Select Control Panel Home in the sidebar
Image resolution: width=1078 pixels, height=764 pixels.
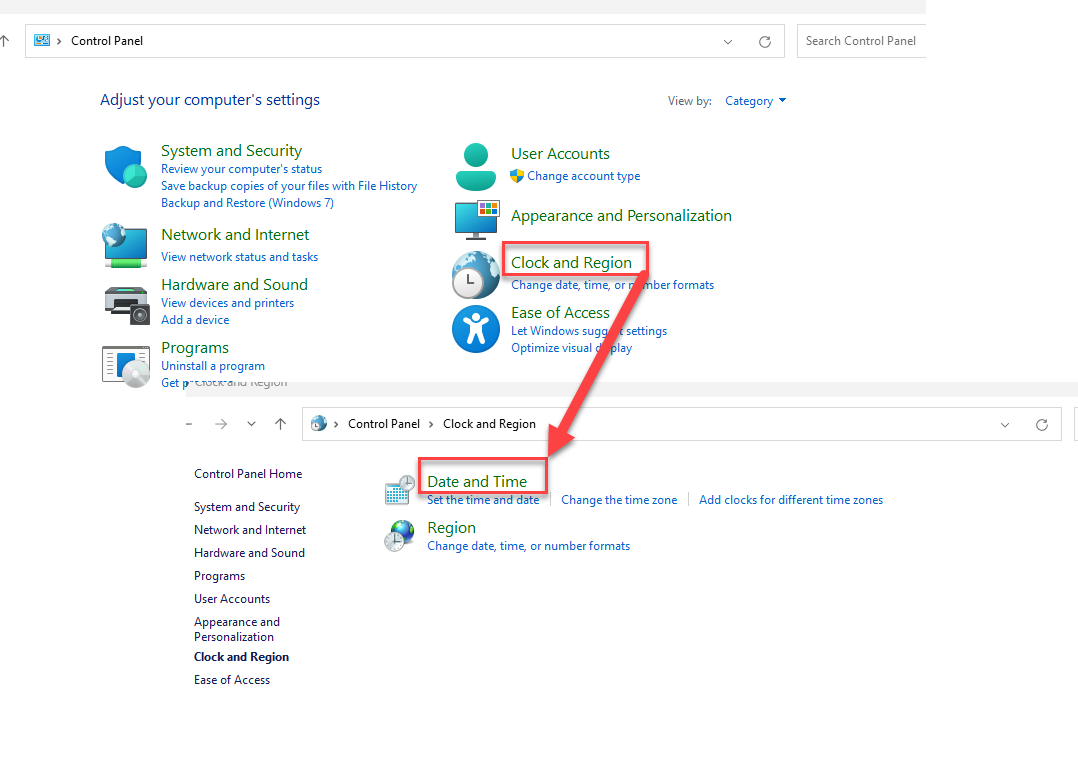(248, 474)
